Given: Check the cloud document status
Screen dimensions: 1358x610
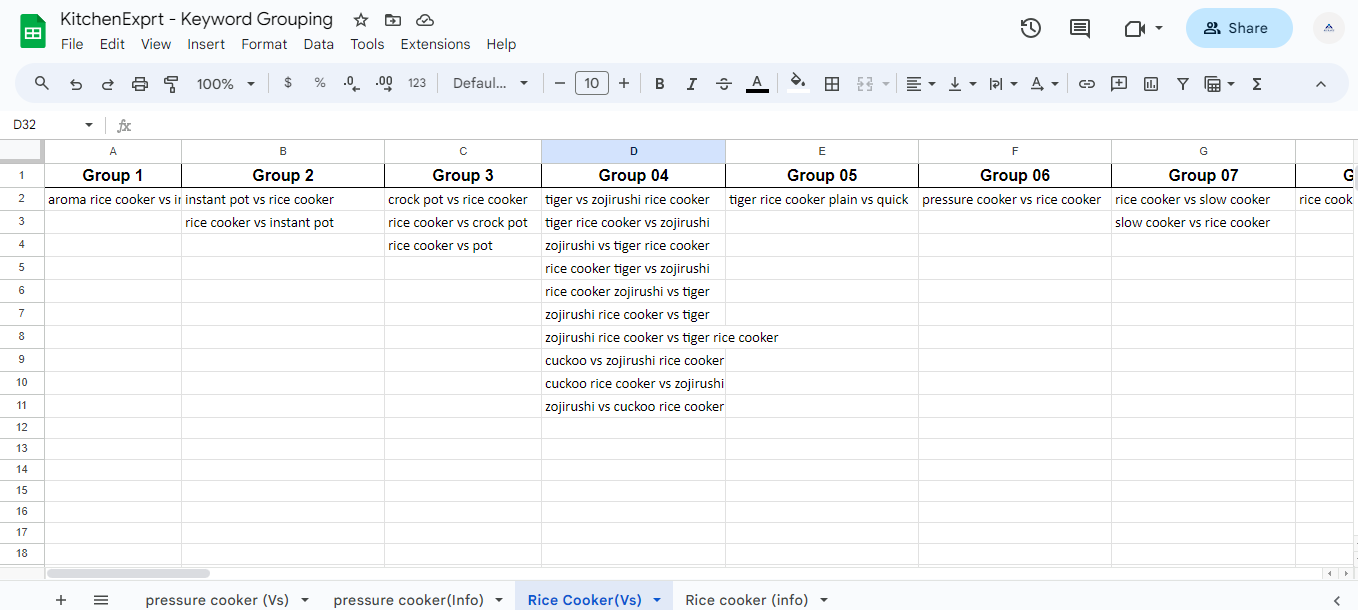Looking at the screenshot, I should (425, 20).
